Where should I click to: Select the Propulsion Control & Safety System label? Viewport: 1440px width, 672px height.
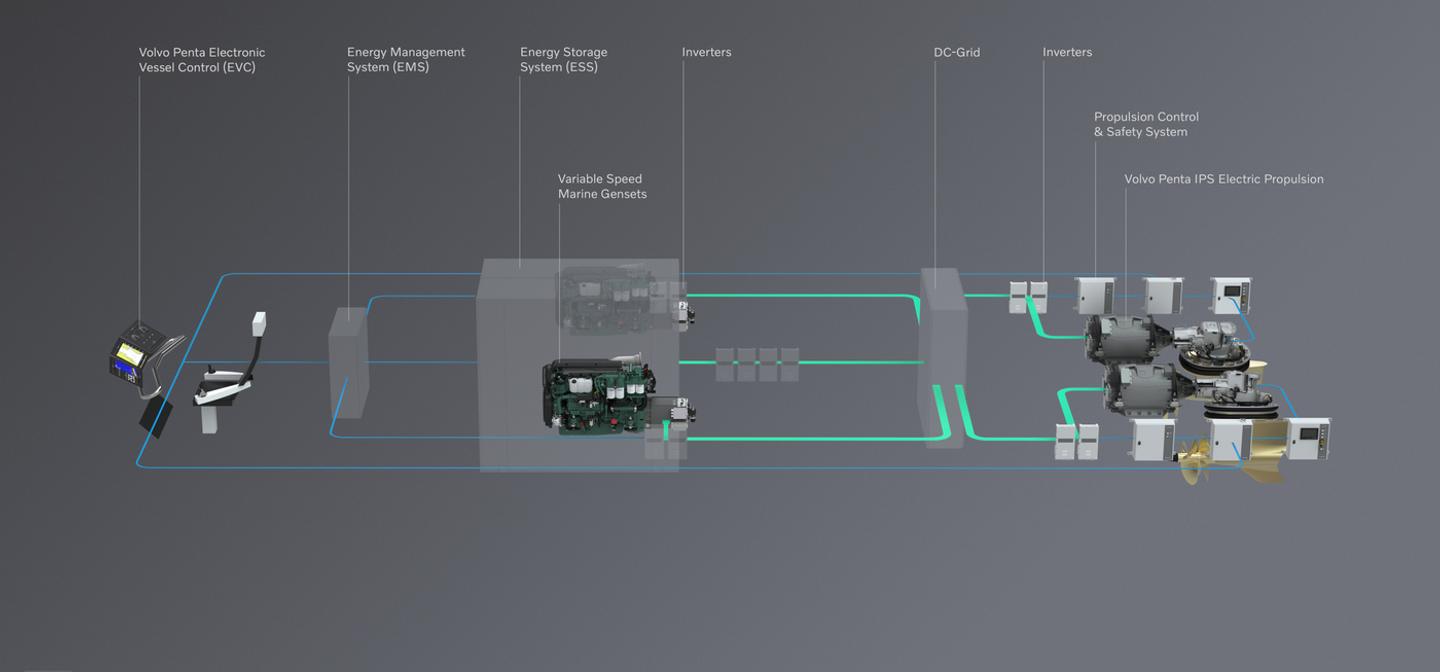1146,124
